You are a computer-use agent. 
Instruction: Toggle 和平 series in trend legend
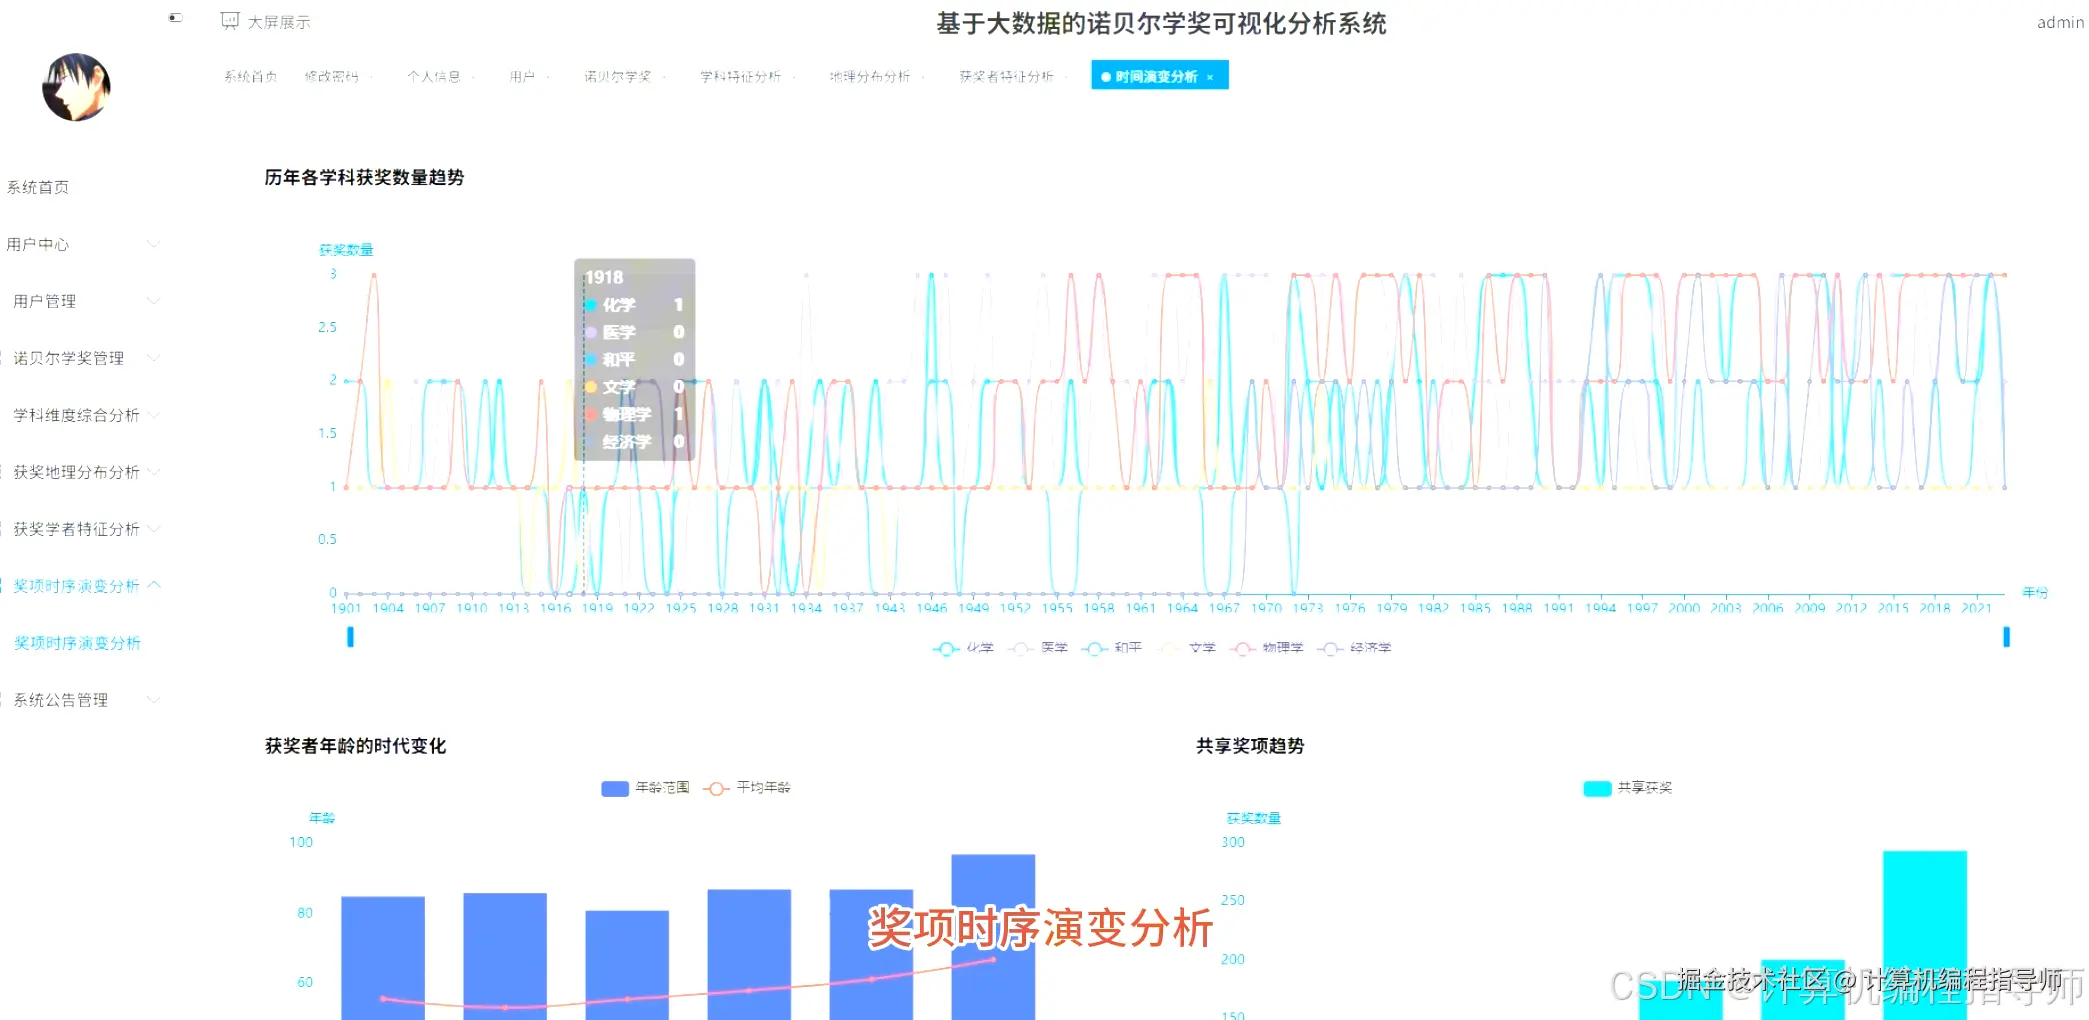click(x=1111, y=648)
